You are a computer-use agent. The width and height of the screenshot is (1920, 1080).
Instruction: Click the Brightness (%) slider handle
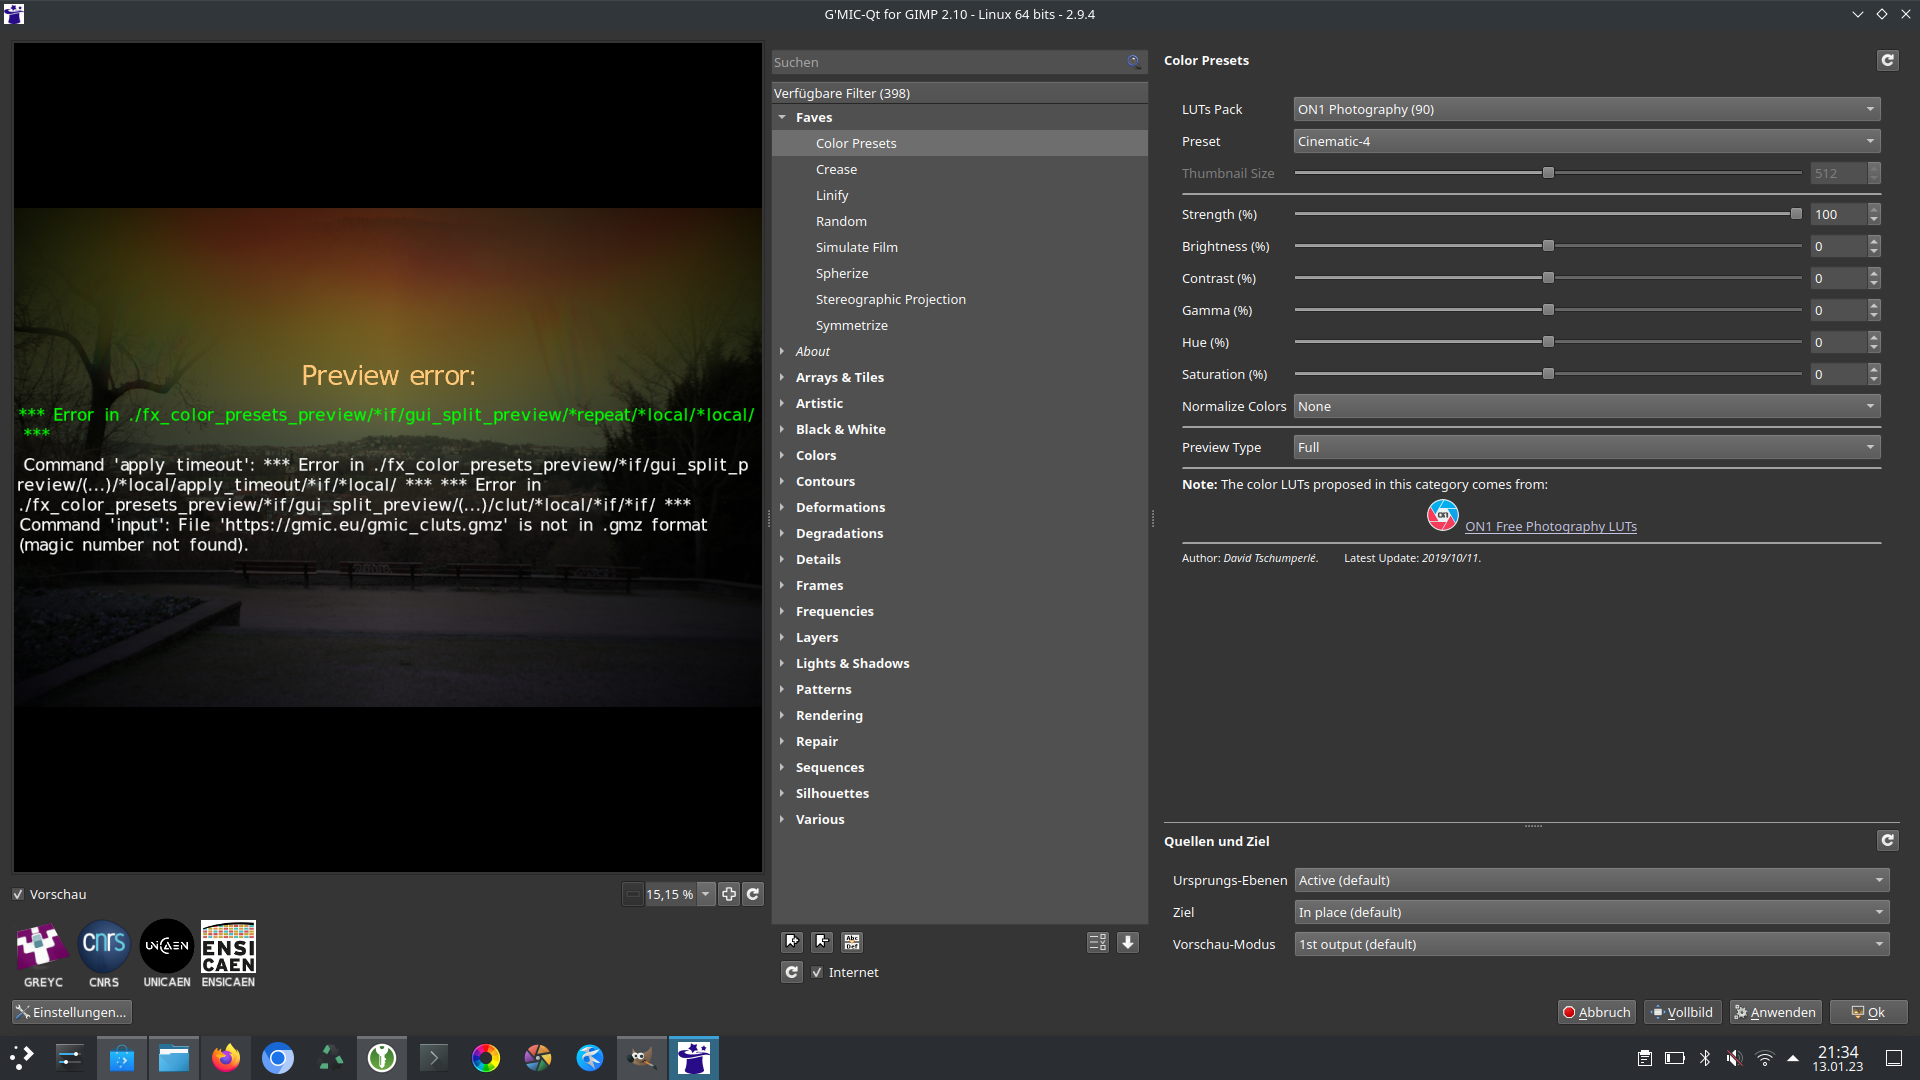1548,246
